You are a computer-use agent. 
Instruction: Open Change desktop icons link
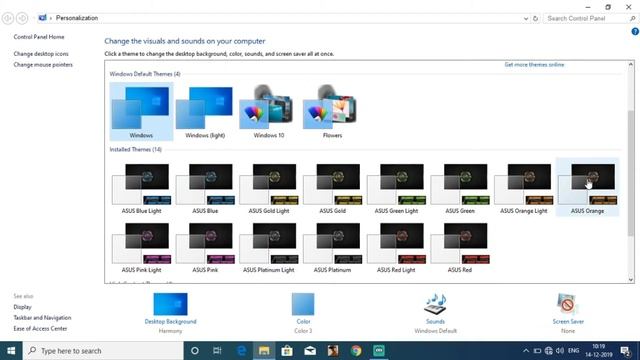tap(41, 54)
